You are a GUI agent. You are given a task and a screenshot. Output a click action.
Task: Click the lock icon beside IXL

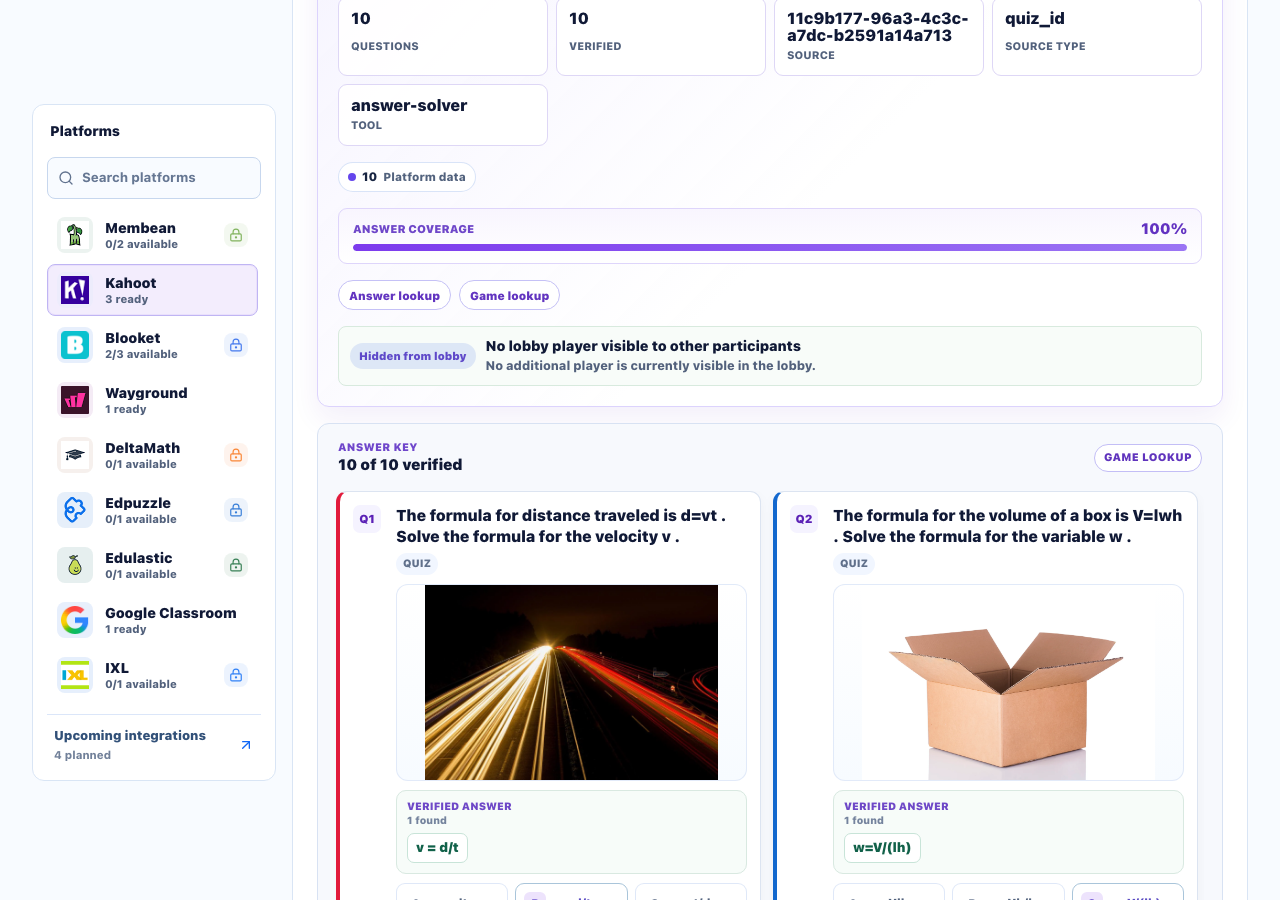pos(236,675)
